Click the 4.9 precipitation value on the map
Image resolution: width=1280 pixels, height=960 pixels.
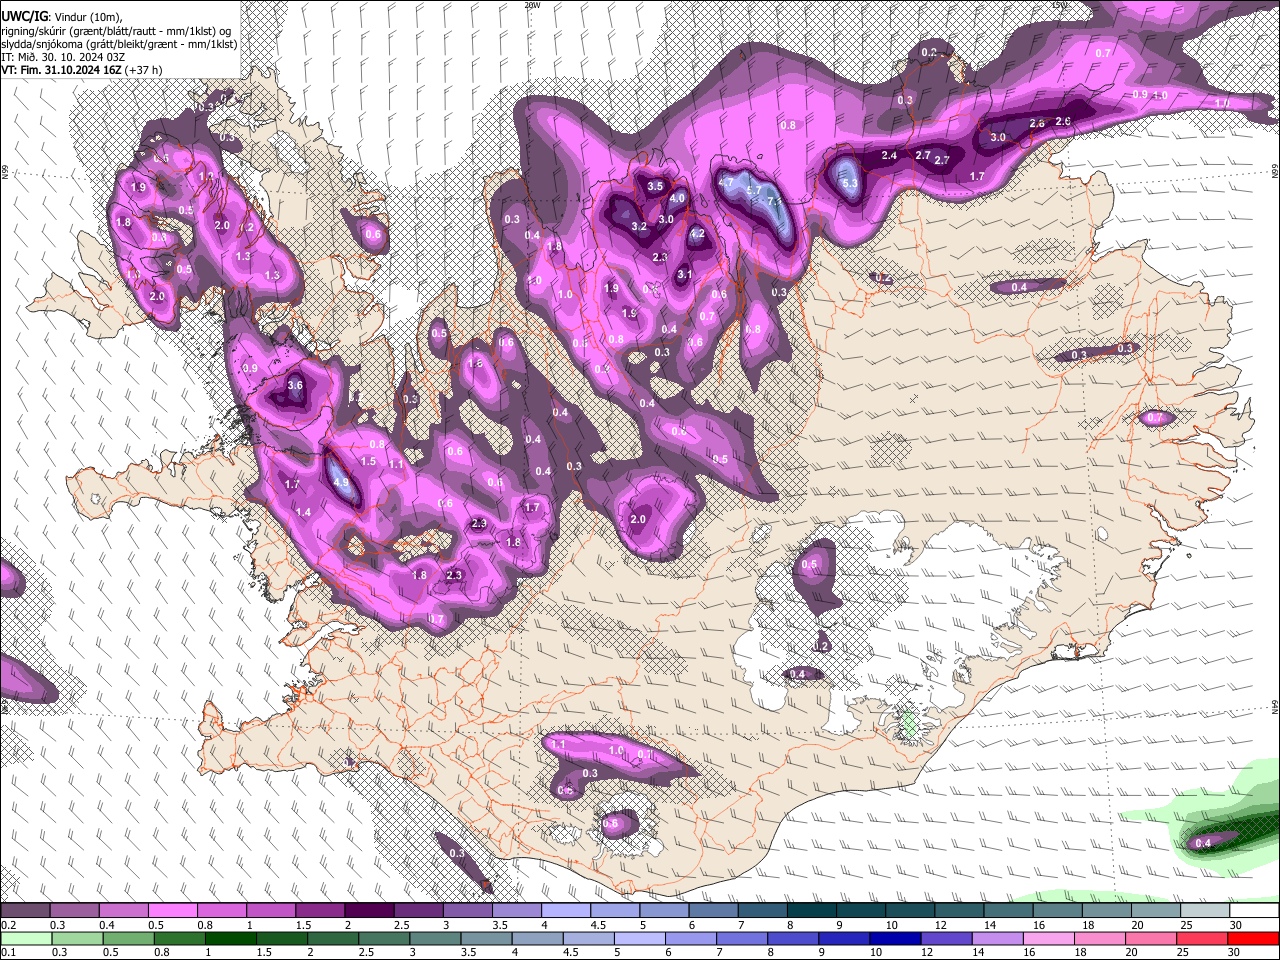341,482
